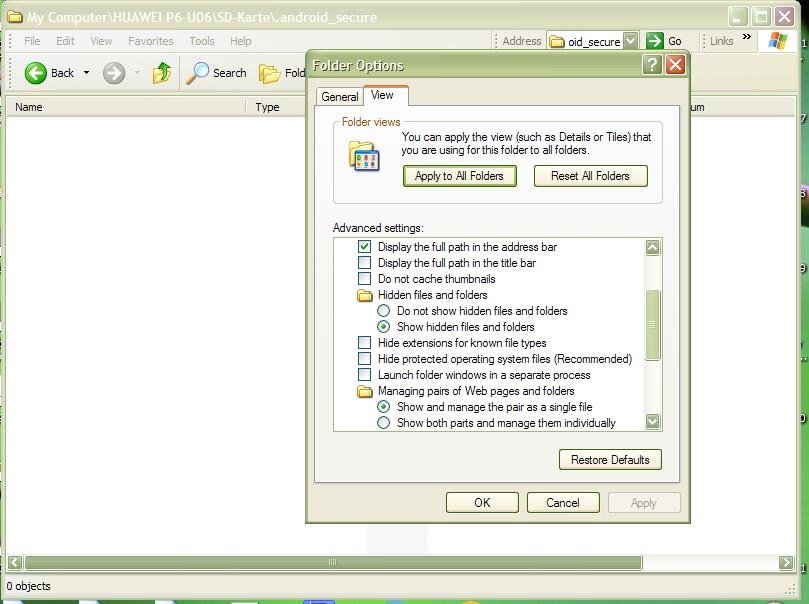Image resolution: width=809 pixels, height=604 pixels.
Task: Click the grey Forward arrow icon
Action: (x=114, y=73)
